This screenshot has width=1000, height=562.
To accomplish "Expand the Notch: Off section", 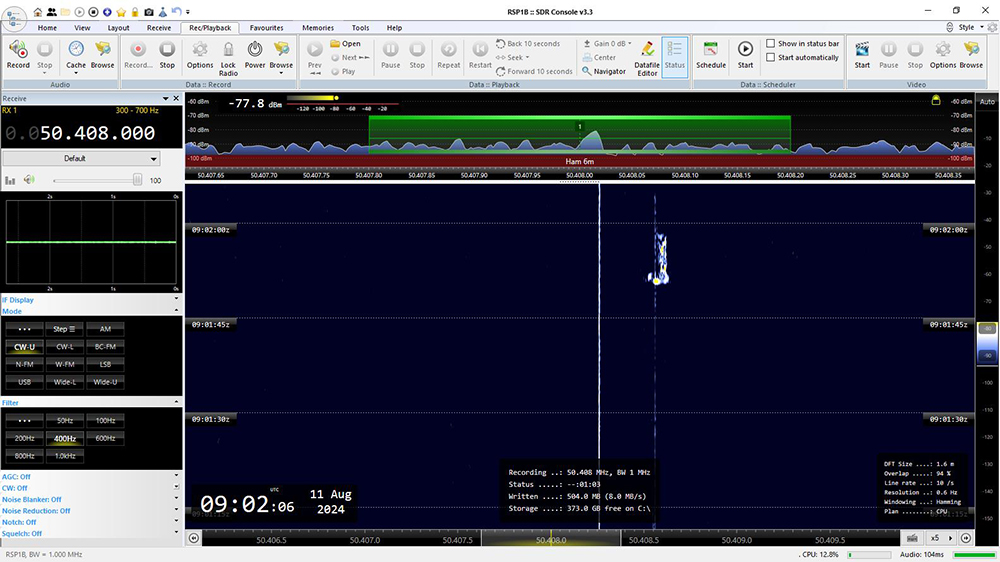I will point(176,522).
